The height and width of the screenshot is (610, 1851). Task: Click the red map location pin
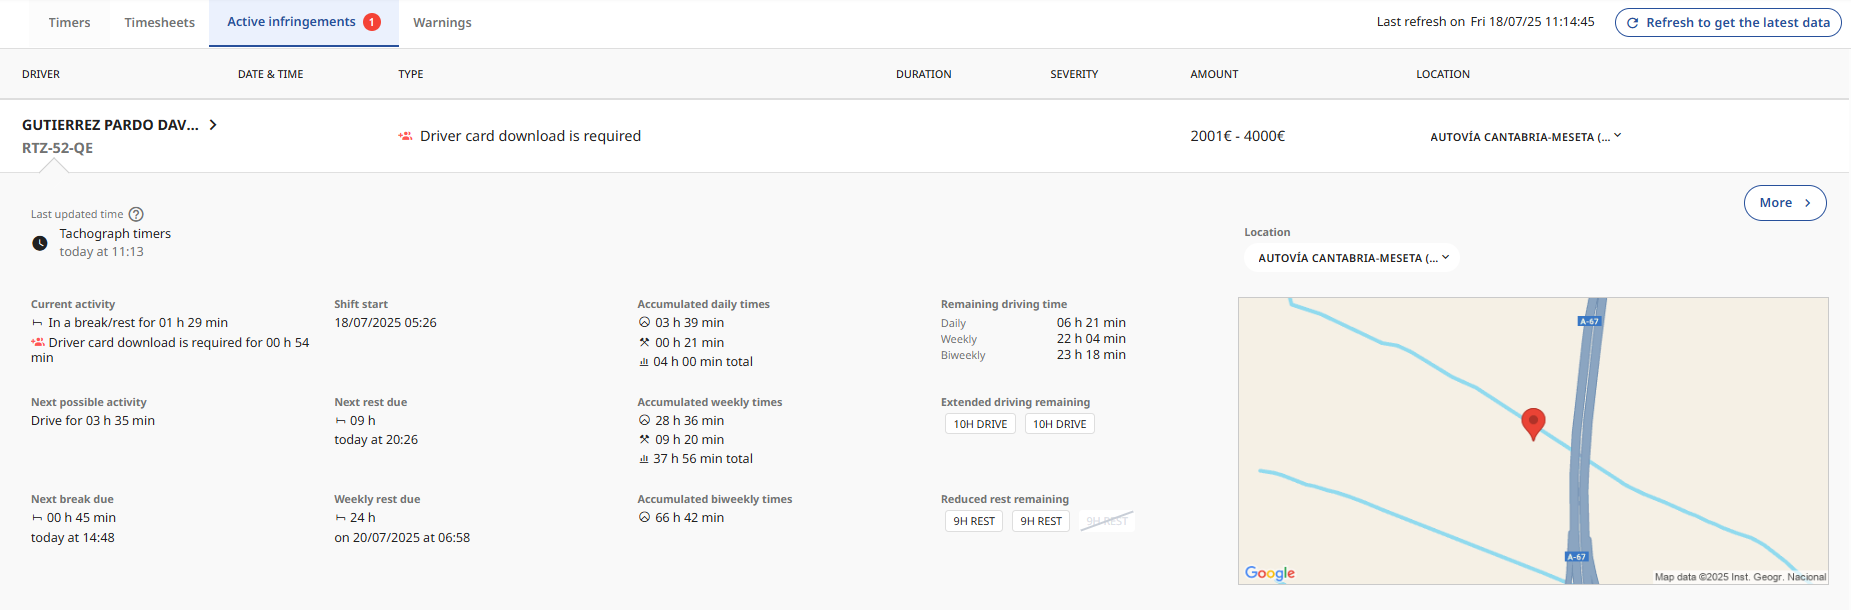click(1532, 422)
